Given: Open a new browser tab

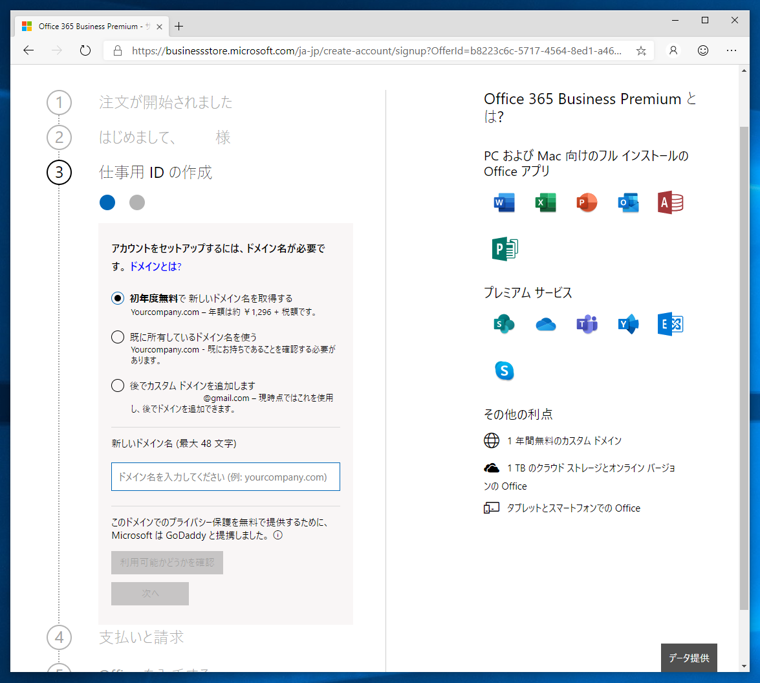Looking at the screenshot, I should pyautogui.click(x=179, y=26).
